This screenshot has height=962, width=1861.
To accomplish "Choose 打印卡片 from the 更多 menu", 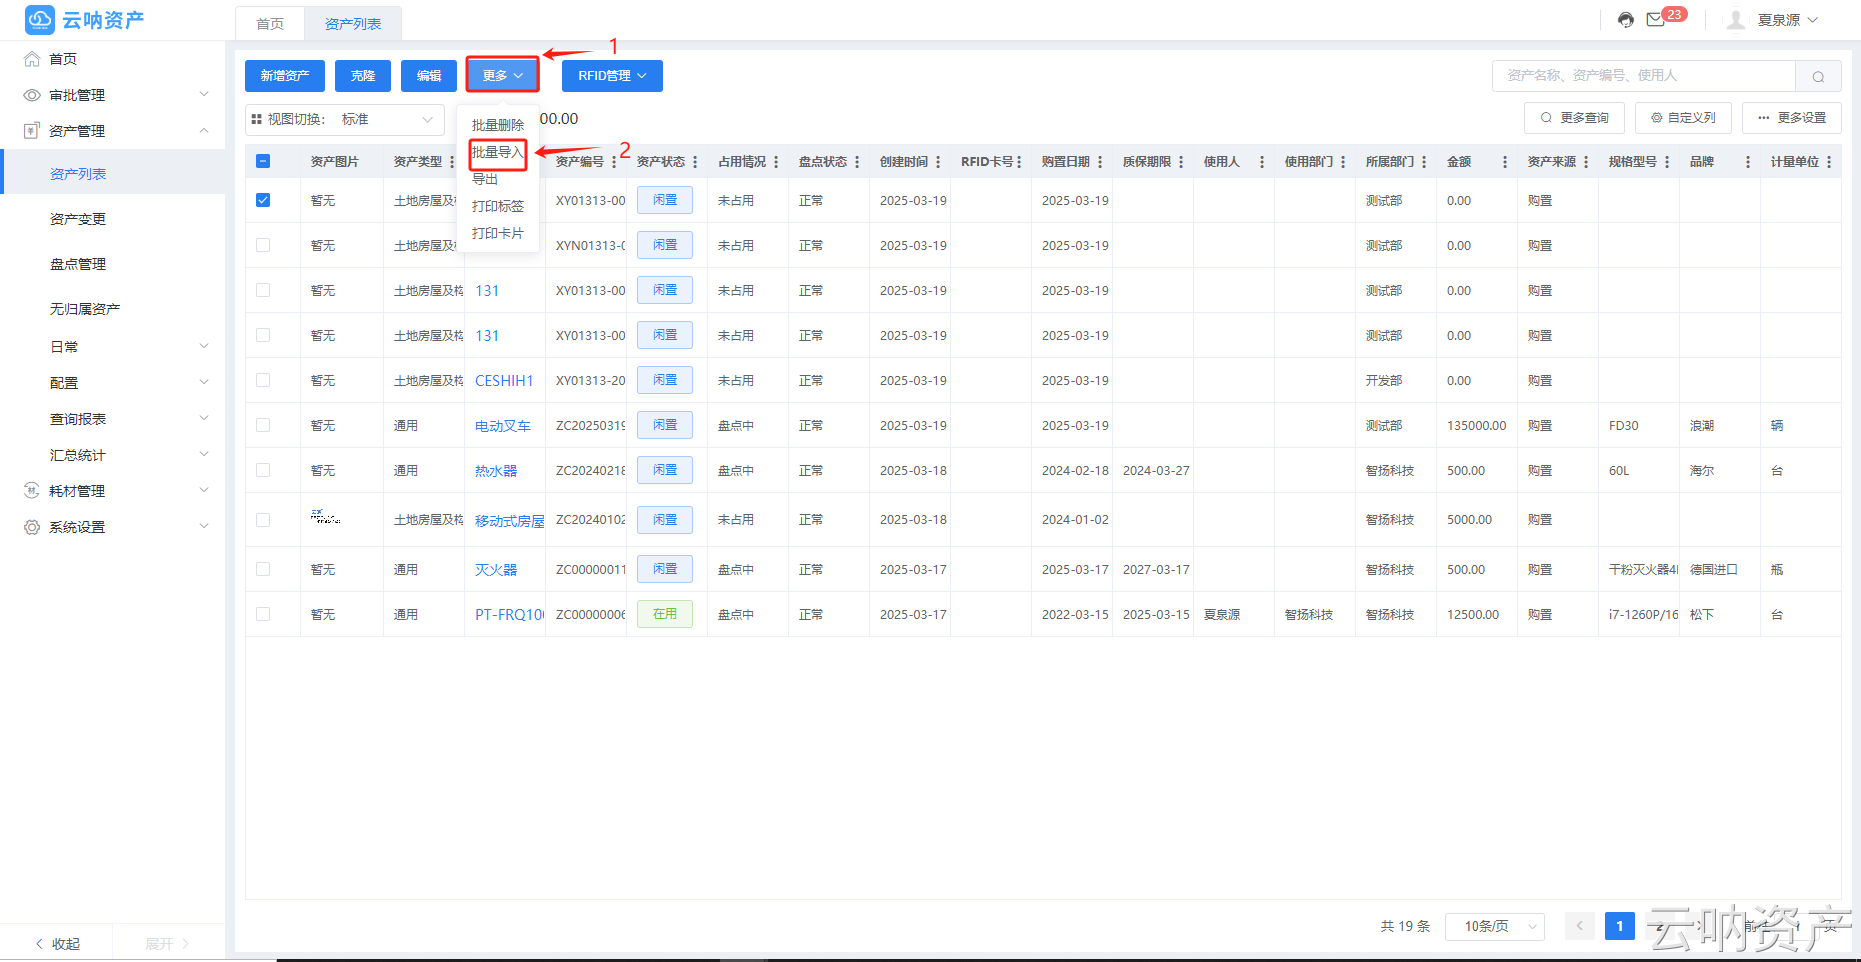I will click(498, 233).
